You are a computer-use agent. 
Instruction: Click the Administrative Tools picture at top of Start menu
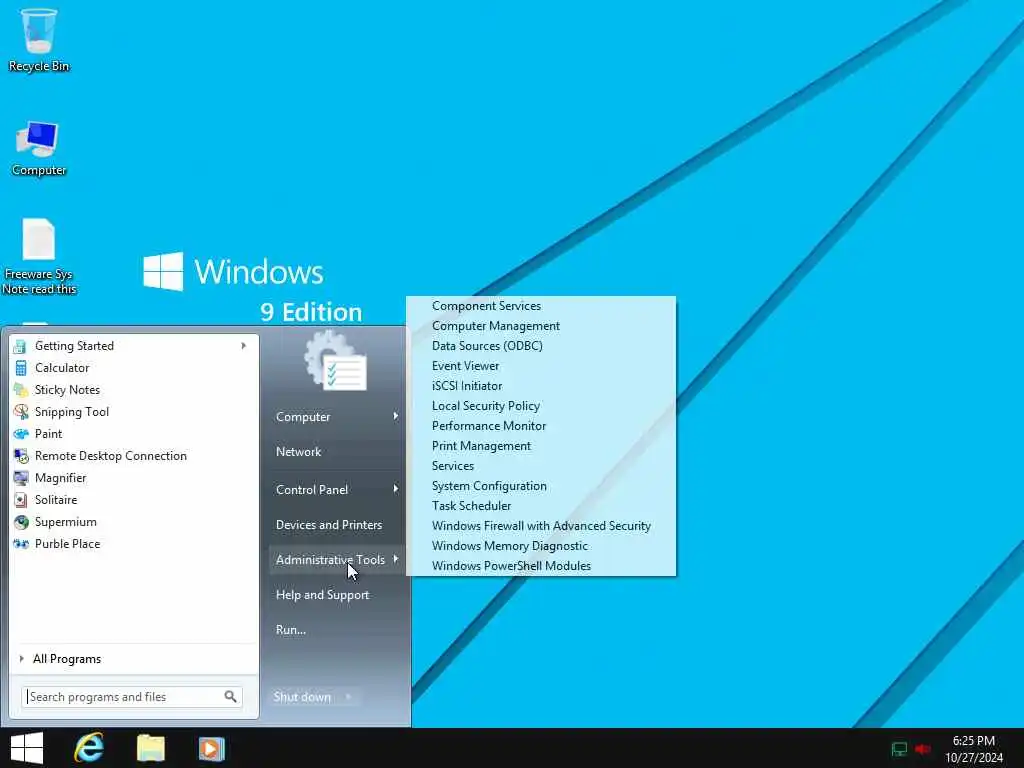tap(335, 361)
